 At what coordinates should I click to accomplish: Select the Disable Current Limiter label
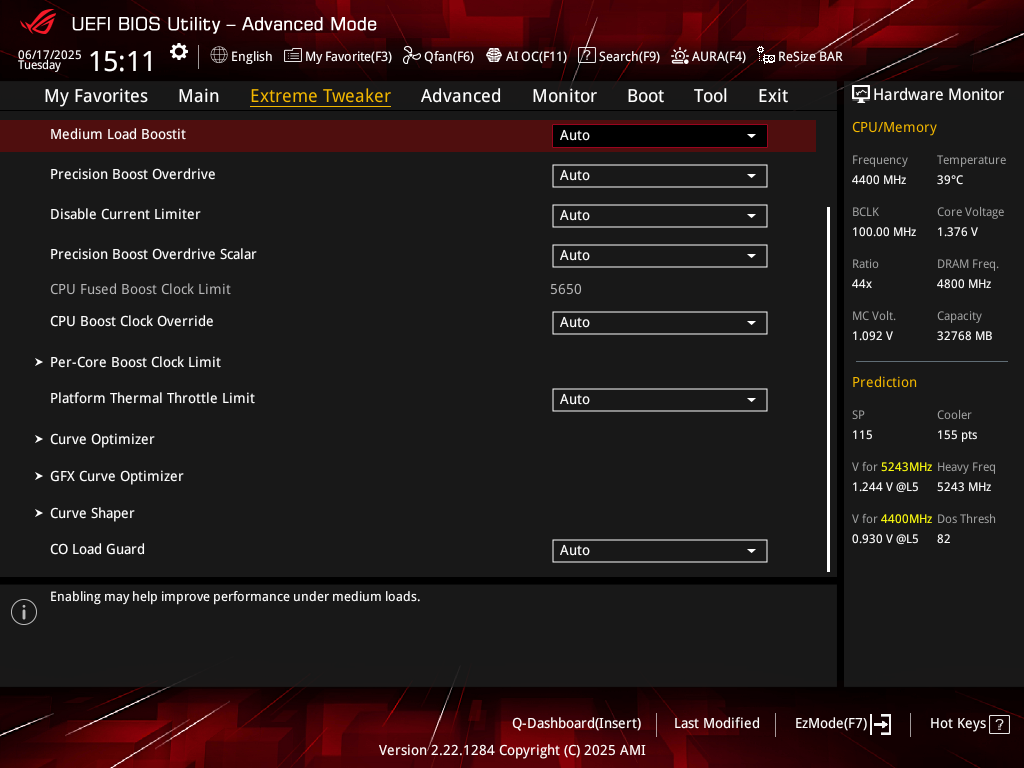coord(125,214)
